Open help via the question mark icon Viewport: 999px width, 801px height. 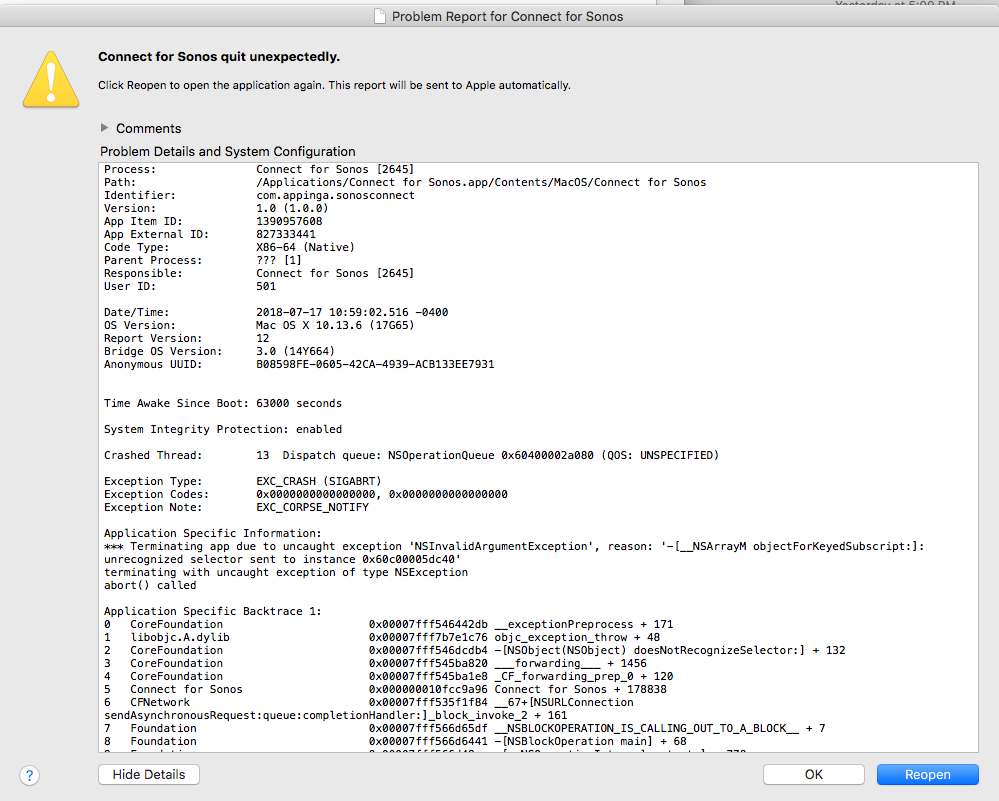tap(29, 775)
